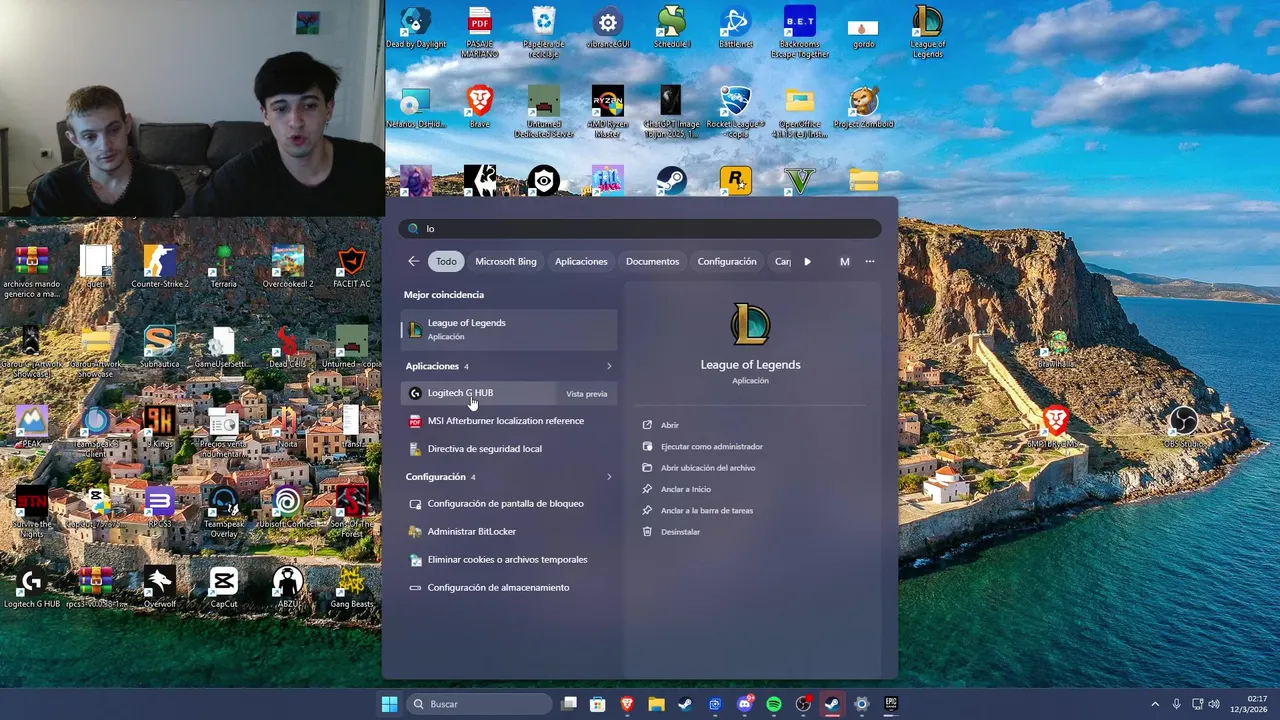
Task: Expand the Aplicaciones results section
Action: pyautogui.click(x=608, y=366)
